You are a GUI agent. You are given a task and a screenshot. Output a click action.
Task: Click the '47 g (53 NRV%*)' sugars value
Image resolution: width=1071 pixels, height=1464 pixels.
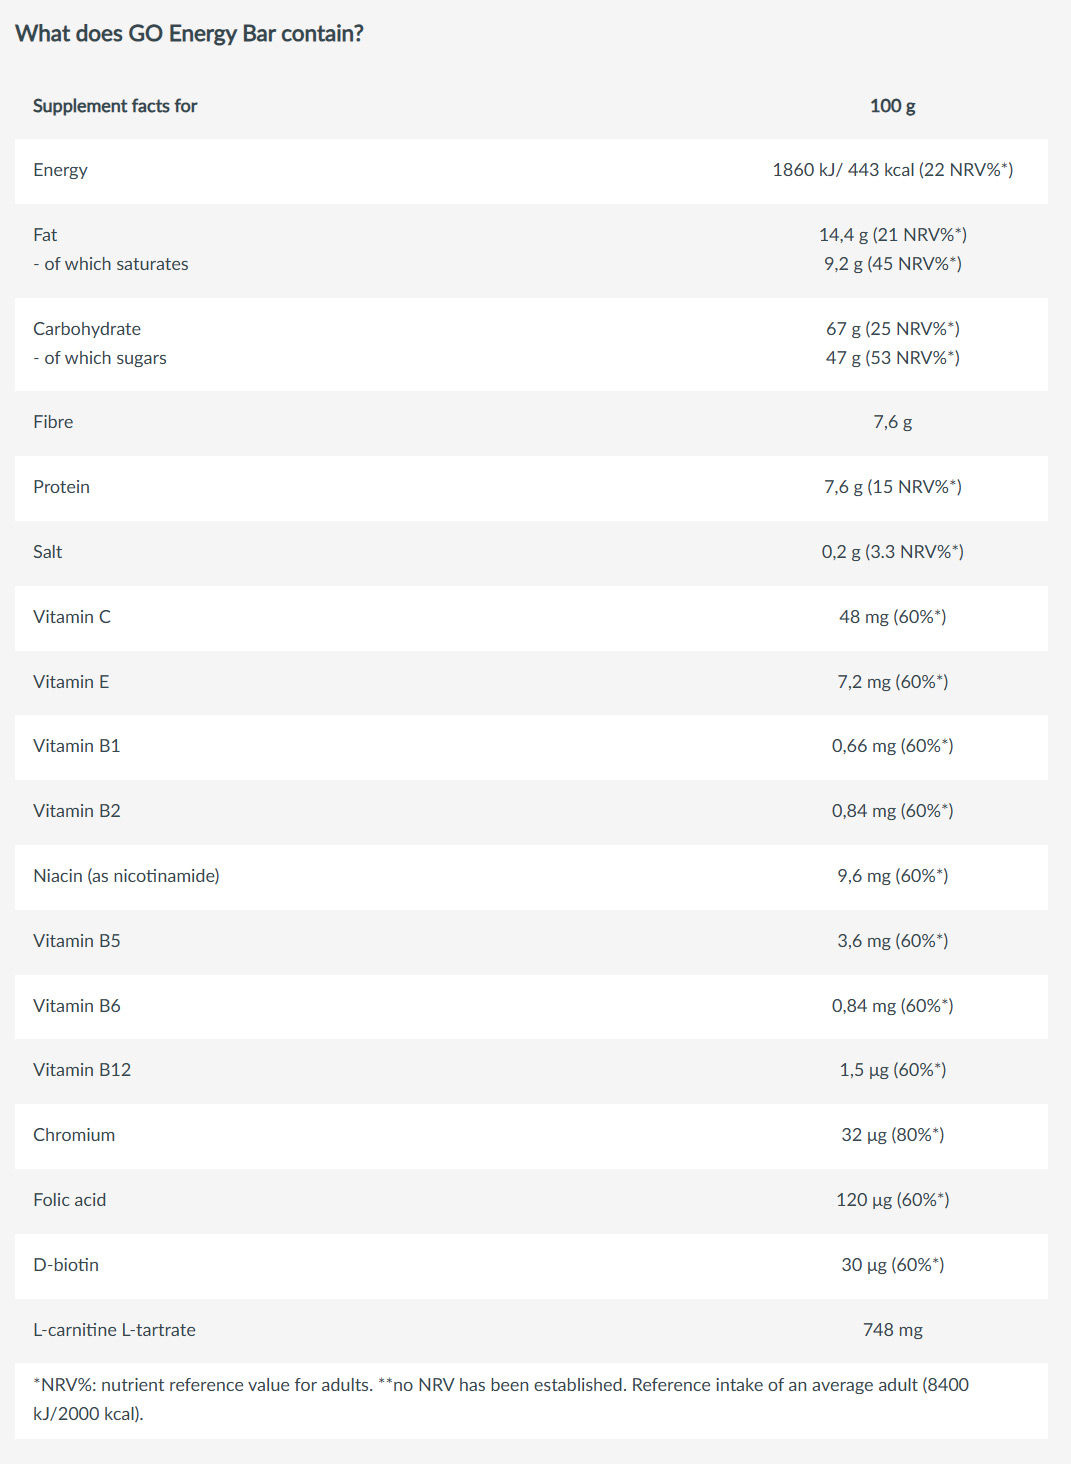pos(892,358)
